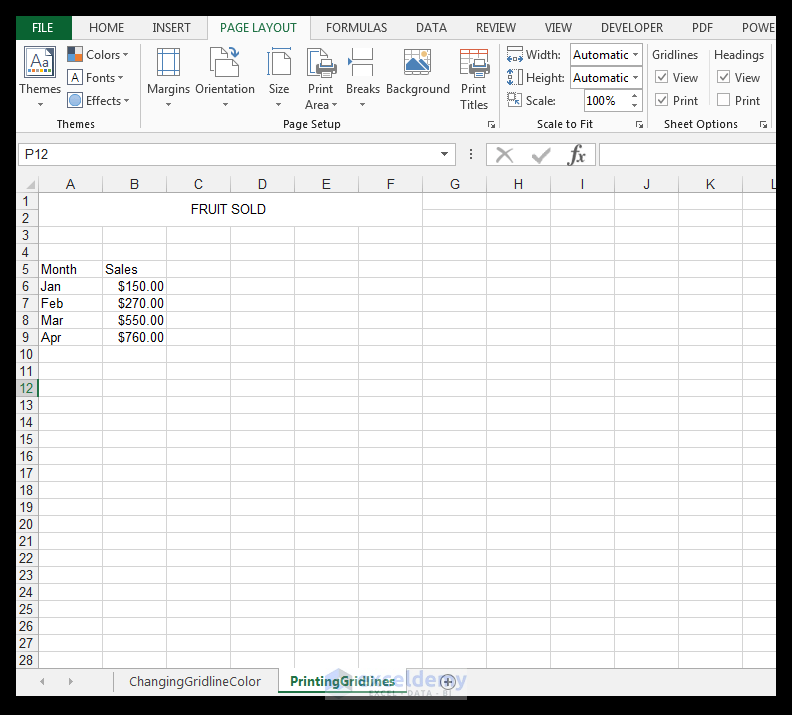Expand the Breaks dropdown arrow

tap(362, 105)
